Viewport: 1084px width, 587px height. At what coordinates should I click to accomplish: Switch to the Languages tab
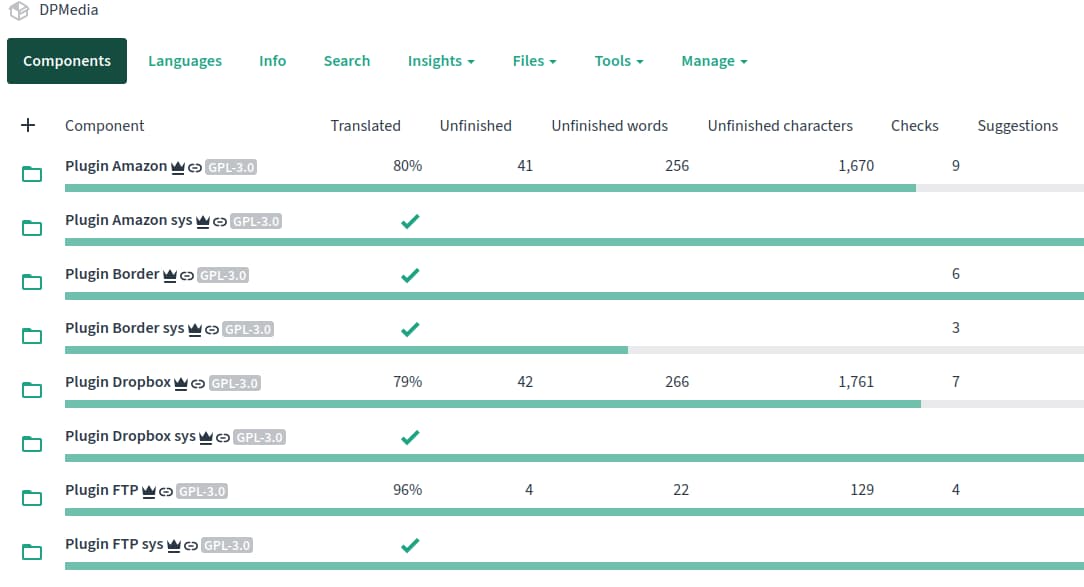(185, 61)
